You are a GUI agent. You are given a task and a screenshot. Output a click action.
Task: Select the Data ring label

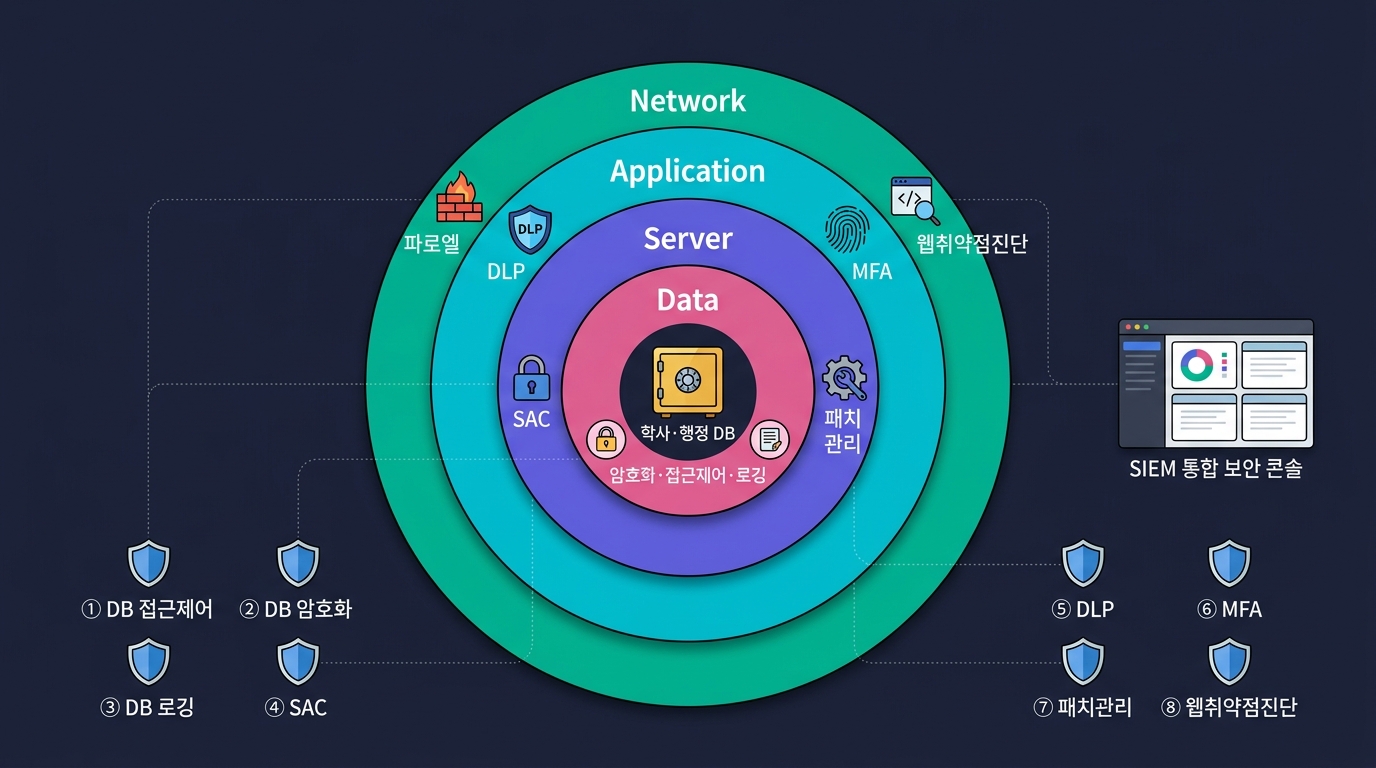coord(688,300)
